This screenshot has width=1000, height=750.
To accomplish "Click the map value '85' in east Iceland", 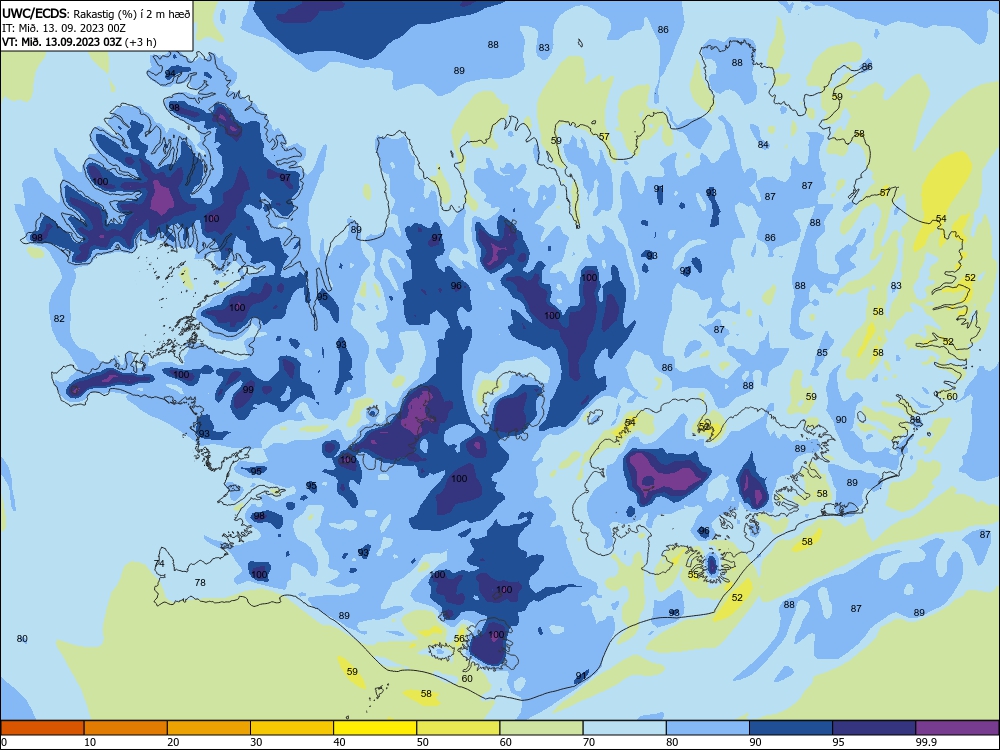I will 822,353.
